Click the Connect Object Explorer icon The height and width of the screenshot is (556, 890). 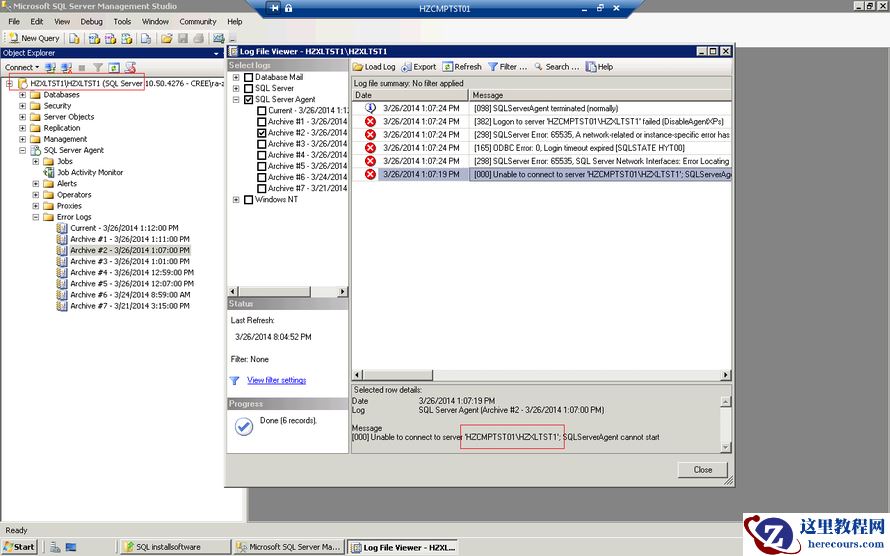point(51,68)
